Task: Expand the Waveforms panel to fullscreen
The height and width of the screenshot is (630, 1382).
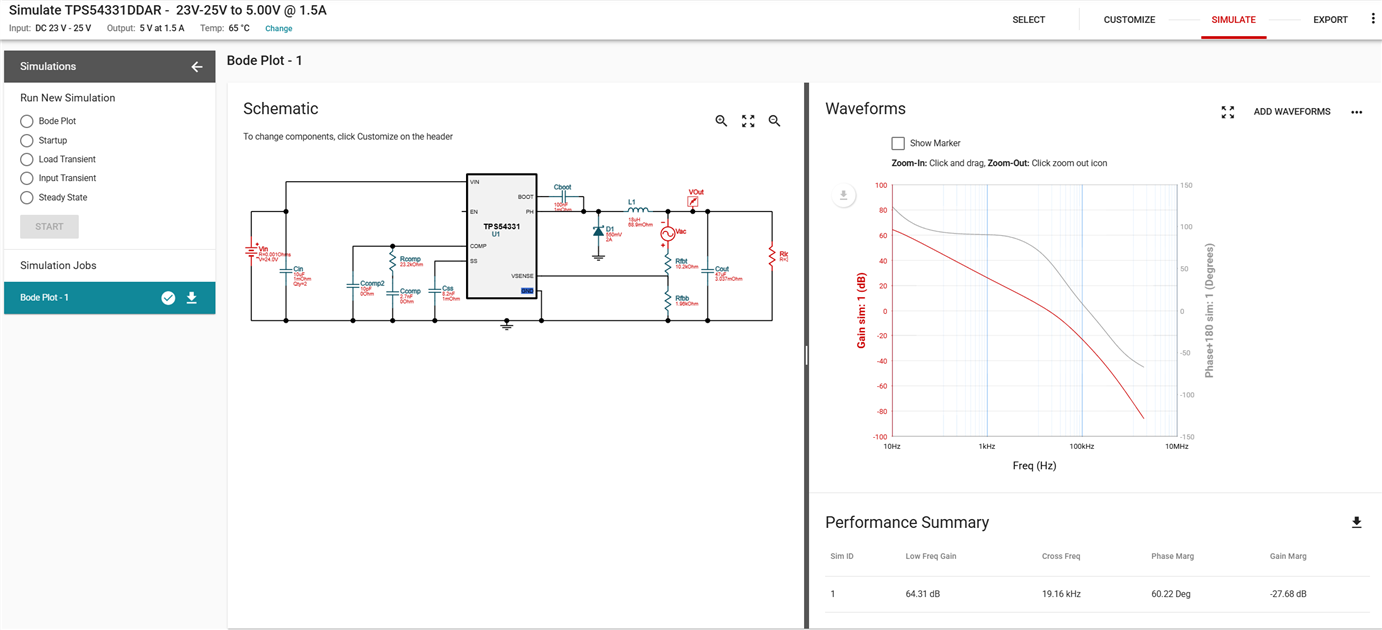Action: (x=1228, y=112)
